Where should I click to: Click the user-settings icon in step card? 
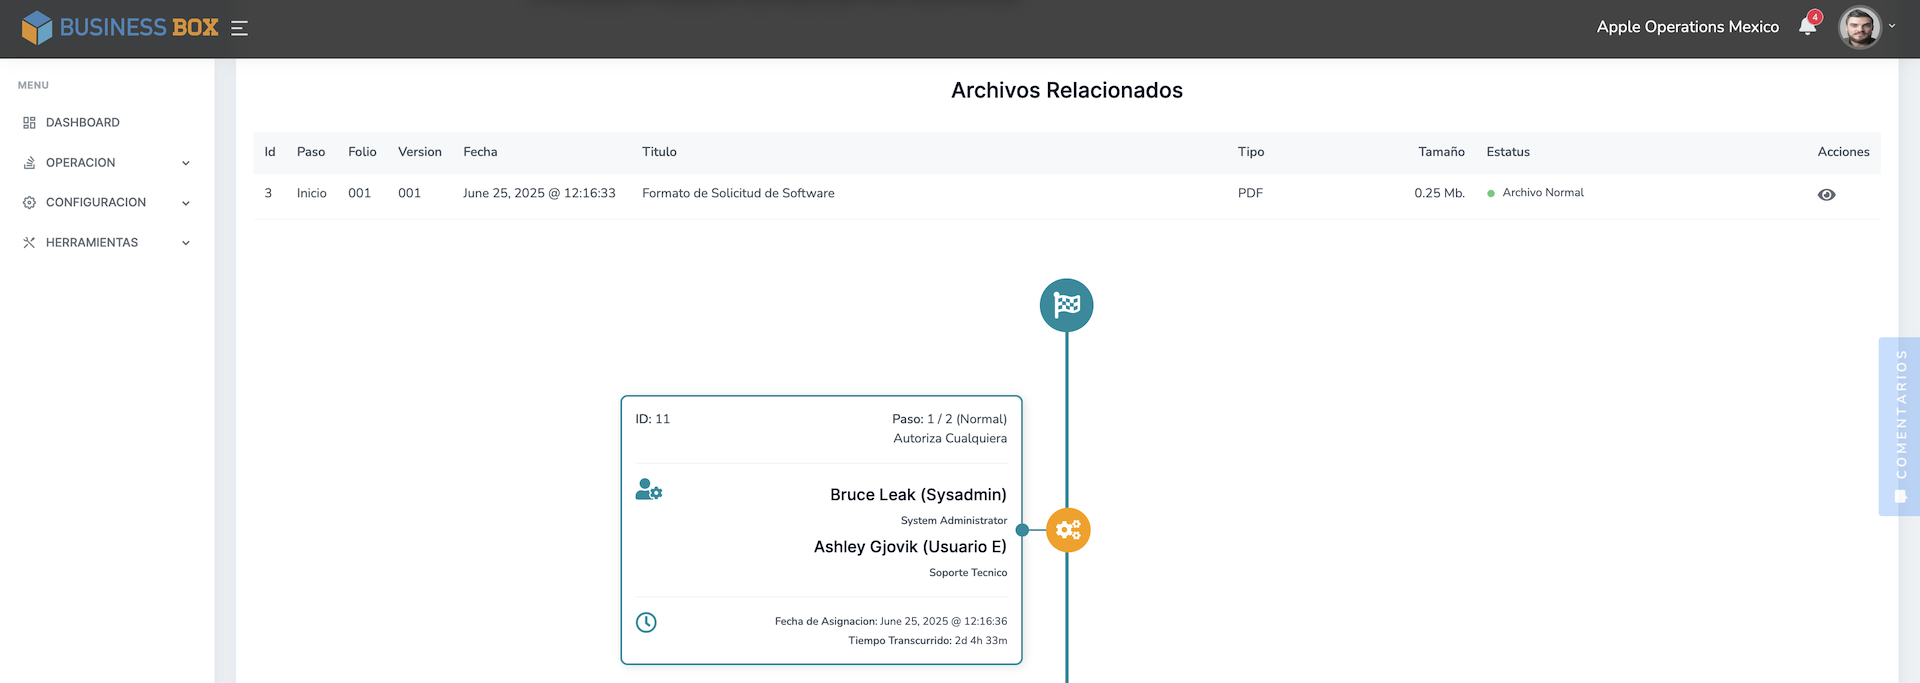(648, 490)
